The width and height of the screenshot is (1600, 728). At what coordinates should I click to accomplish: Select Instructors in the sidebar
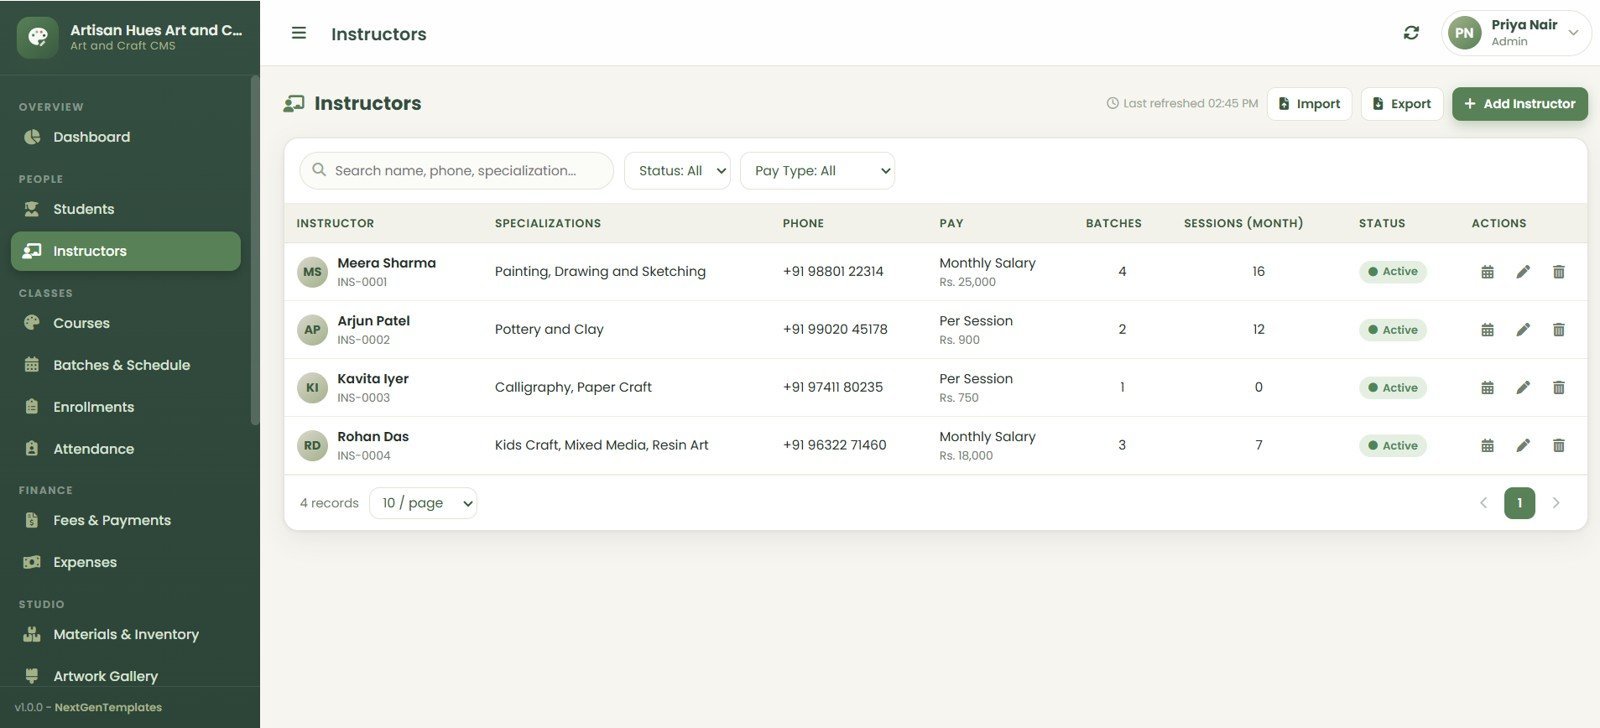(x=125, y=251)
